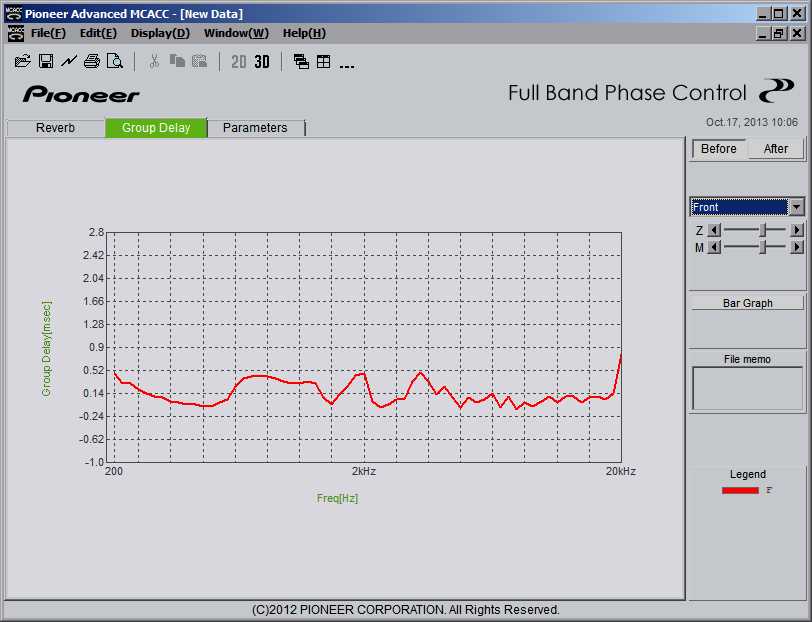Screen dimensions: 812x622
Task: Open print preview with magnifier page icon
Action: [x=114, y=61]
